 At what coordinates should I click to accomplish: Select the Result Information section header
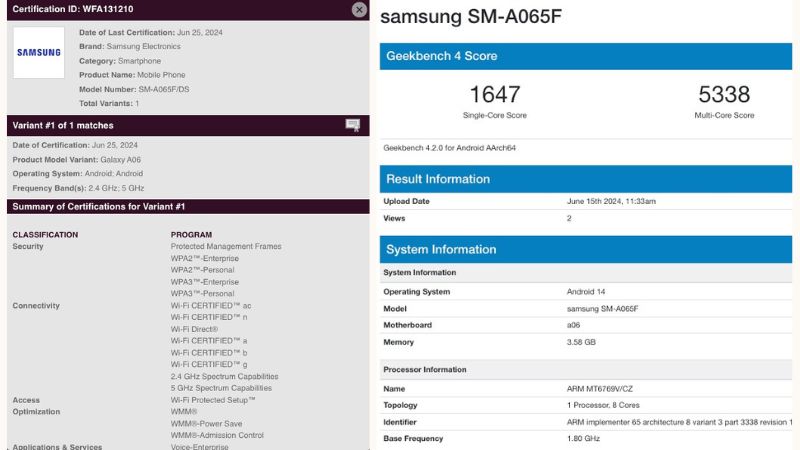[x=438, y=179]
